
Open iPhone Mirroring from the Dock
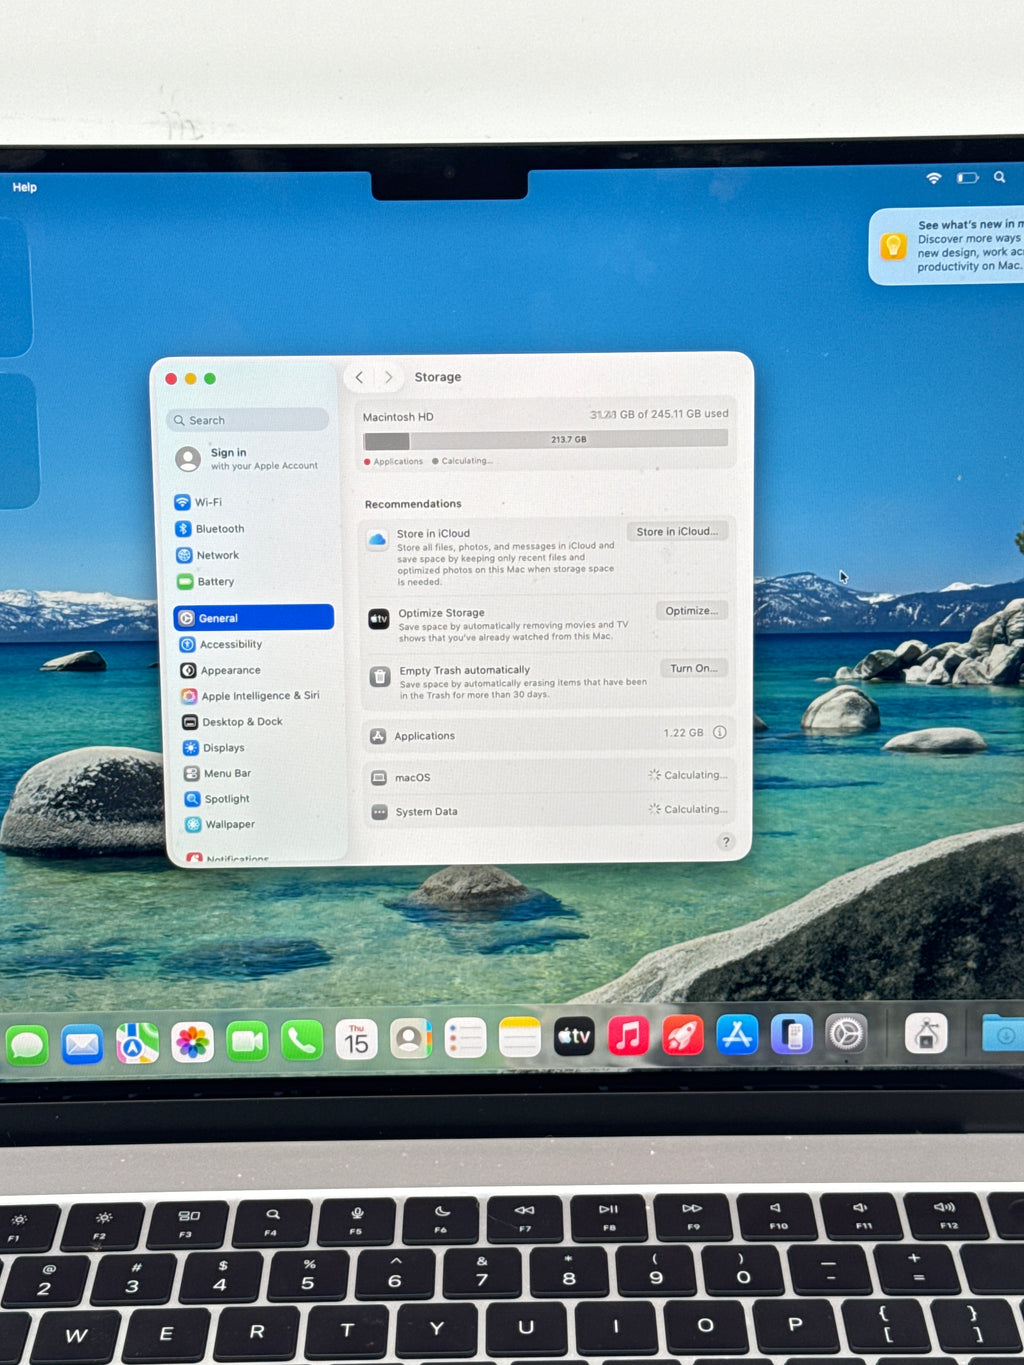tap(792, 1035)
